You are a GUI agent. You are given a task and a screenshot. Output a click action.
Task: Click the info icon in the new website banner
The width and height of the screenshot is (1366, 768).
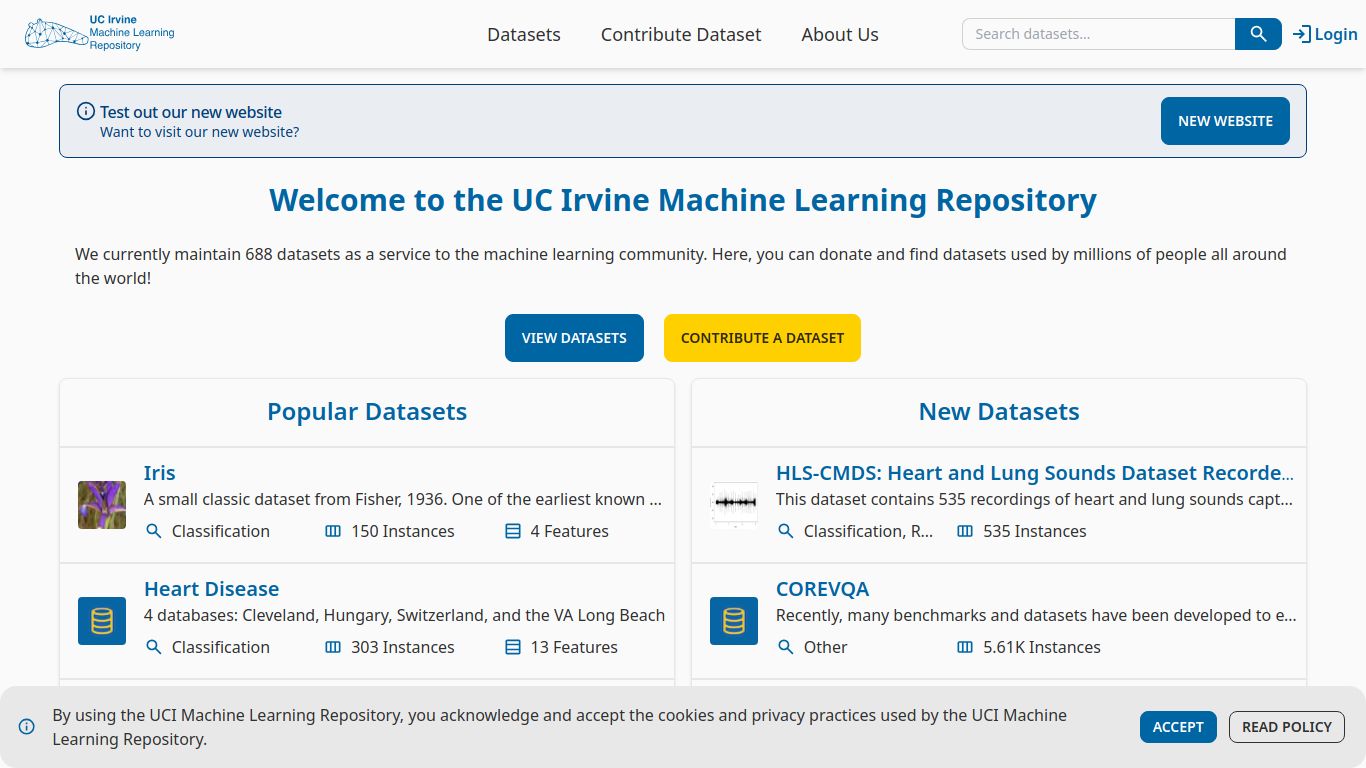(85, 111)
